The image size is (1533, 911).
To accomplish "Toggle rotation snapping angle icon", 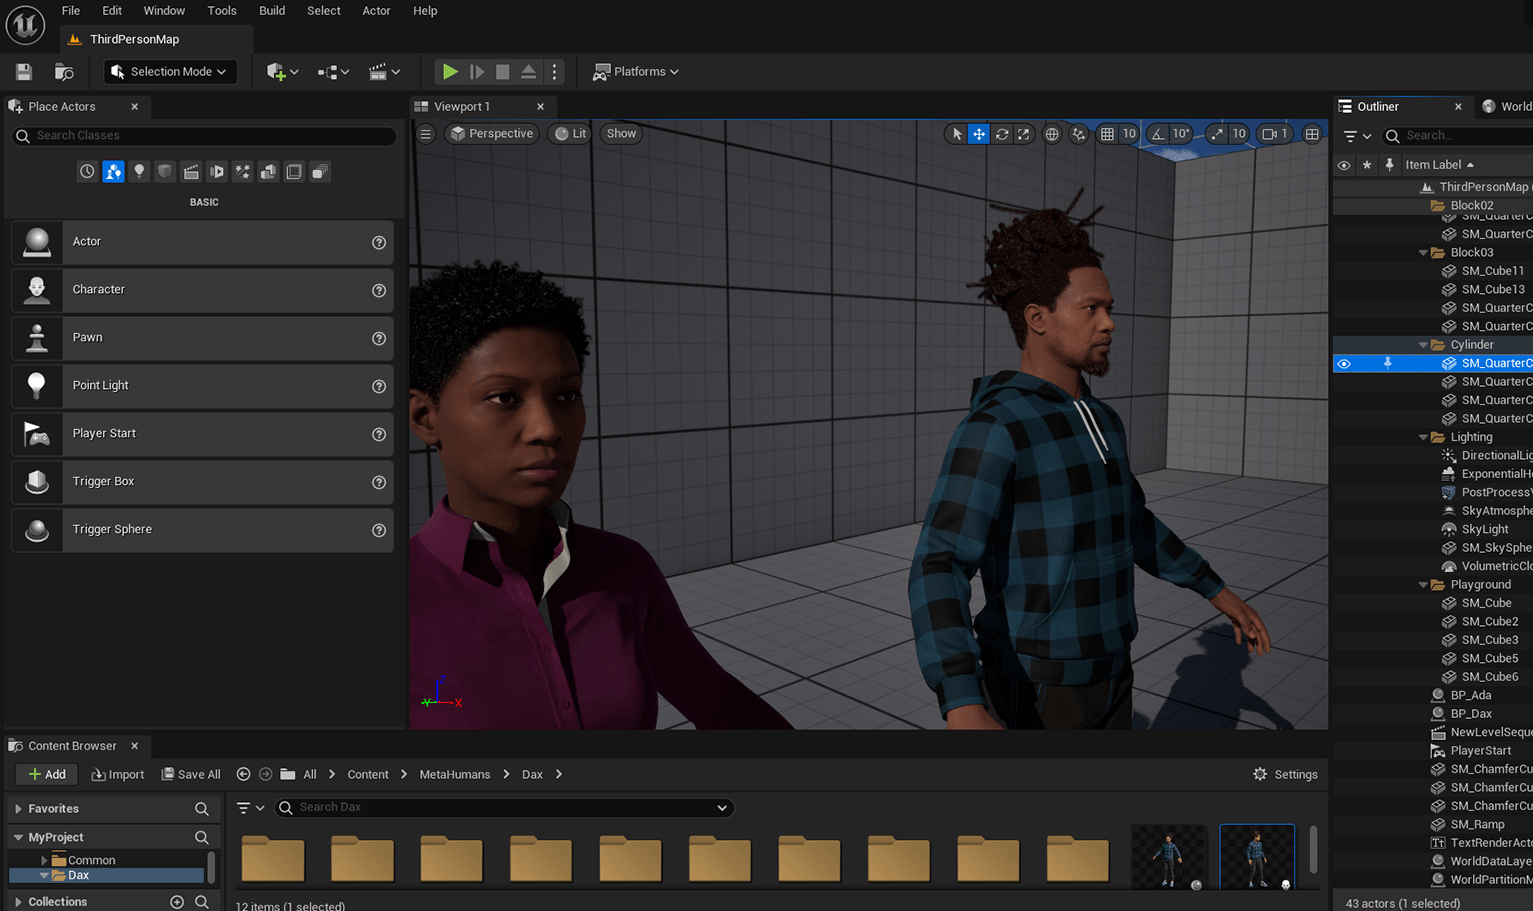I will click(1157, 134).
